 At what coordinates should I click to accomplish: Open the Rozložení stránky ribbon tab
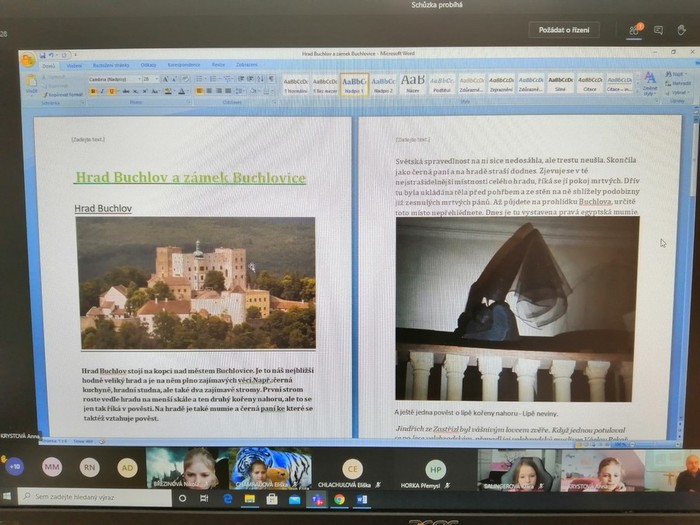pyautogui.click(x=111, y=65)
